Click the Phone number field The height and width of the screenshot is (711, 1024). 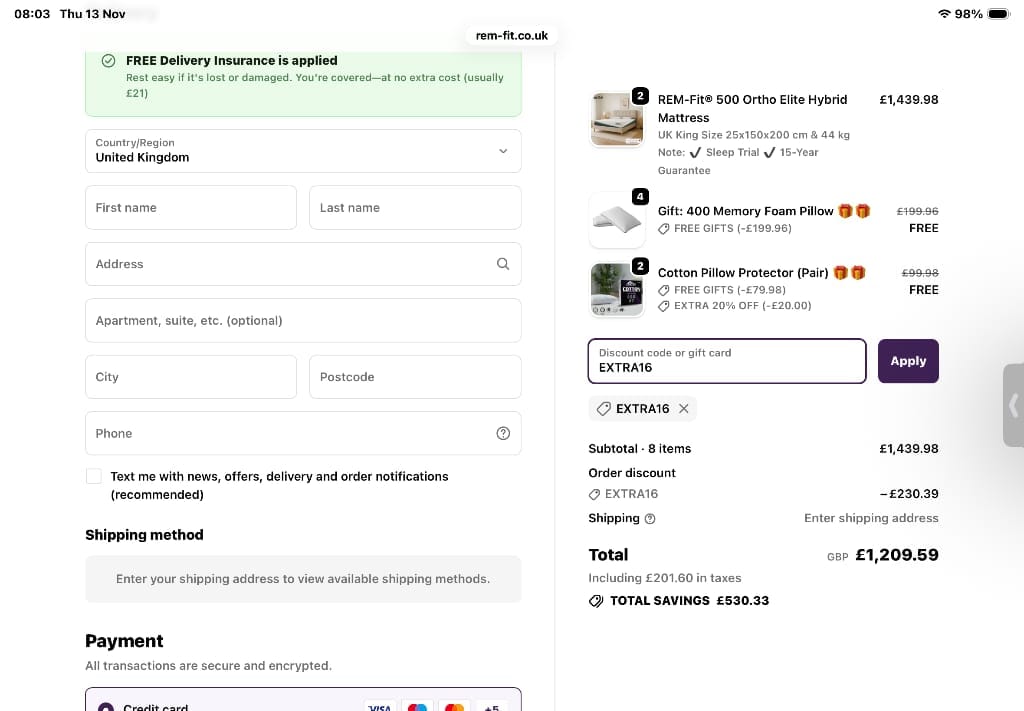coord(303,433)
